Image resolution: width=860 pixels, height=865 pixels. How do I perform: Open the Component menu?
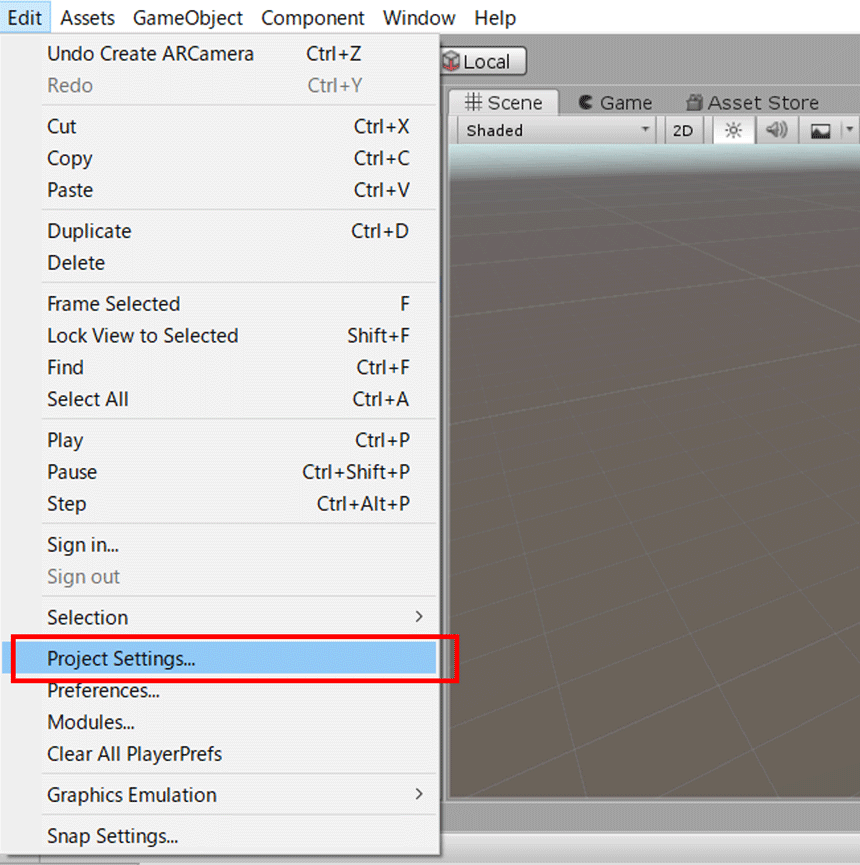point(313,18)
